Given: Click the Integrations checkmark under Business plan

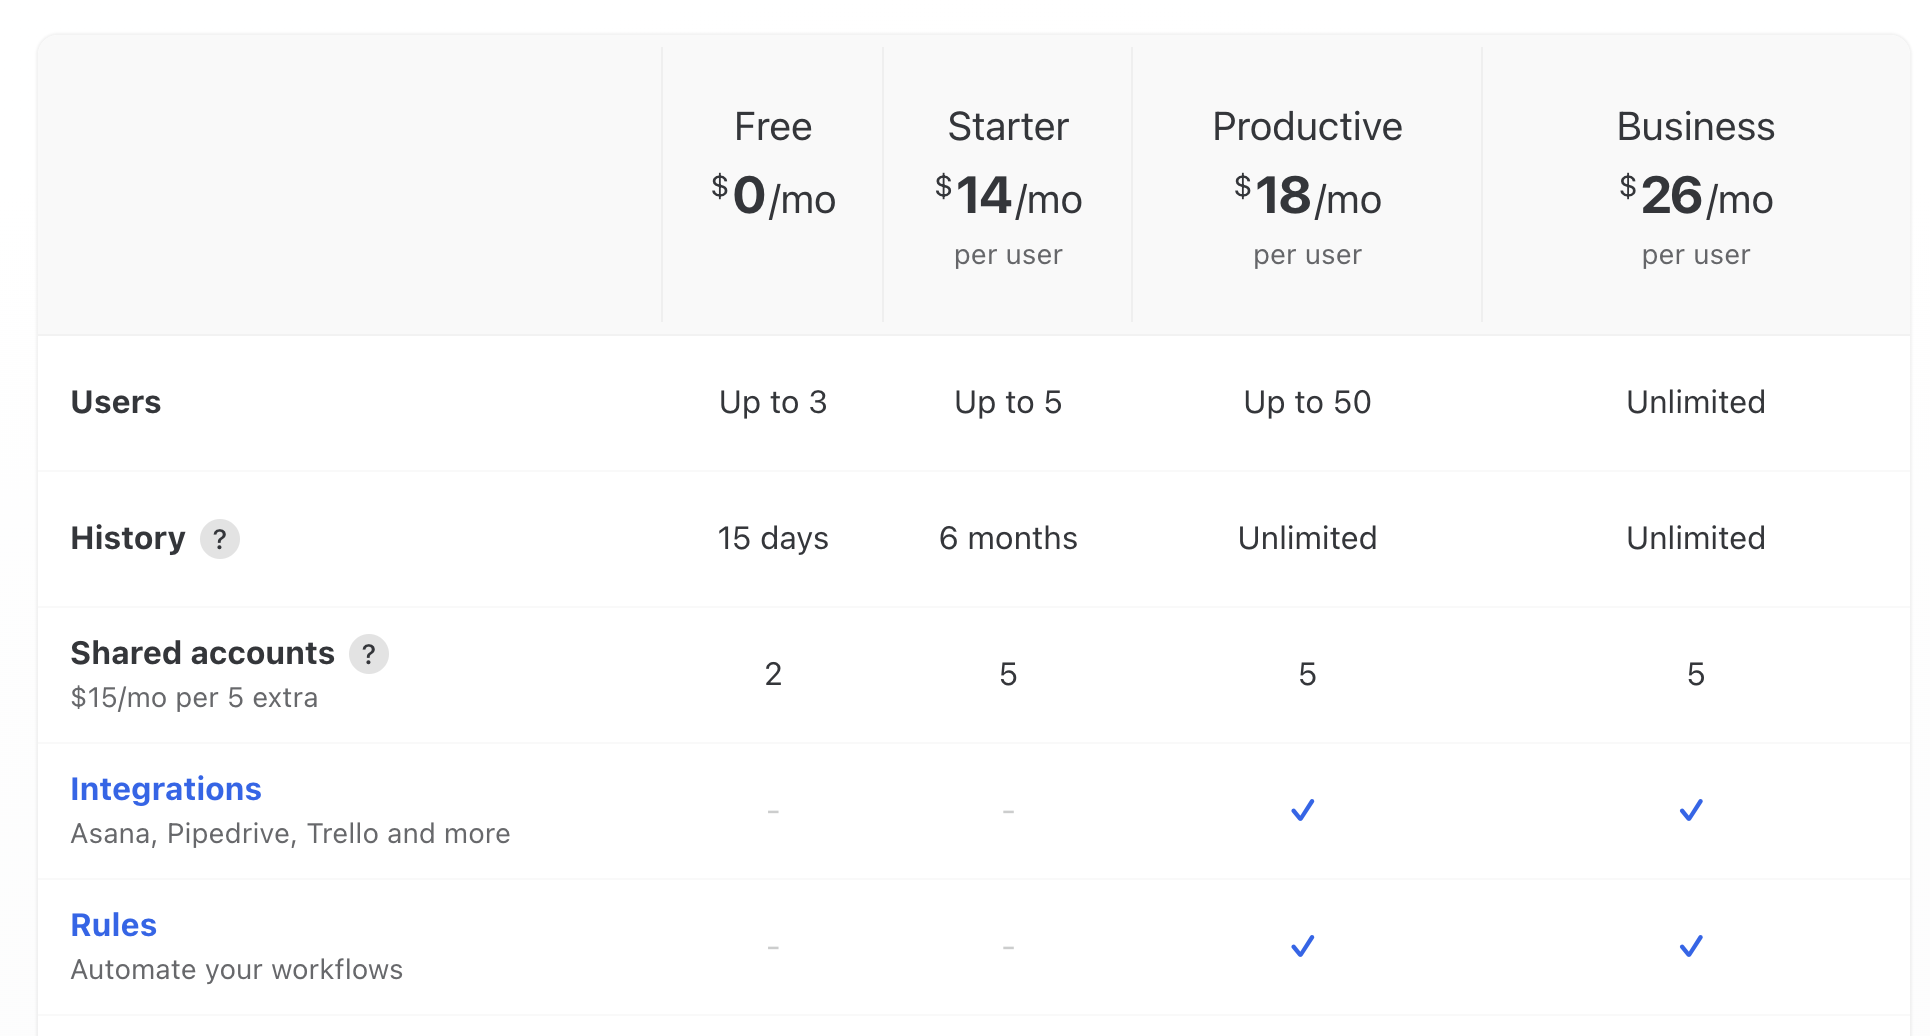Looking at the screenshot, I should click(x=1691, y=810).
